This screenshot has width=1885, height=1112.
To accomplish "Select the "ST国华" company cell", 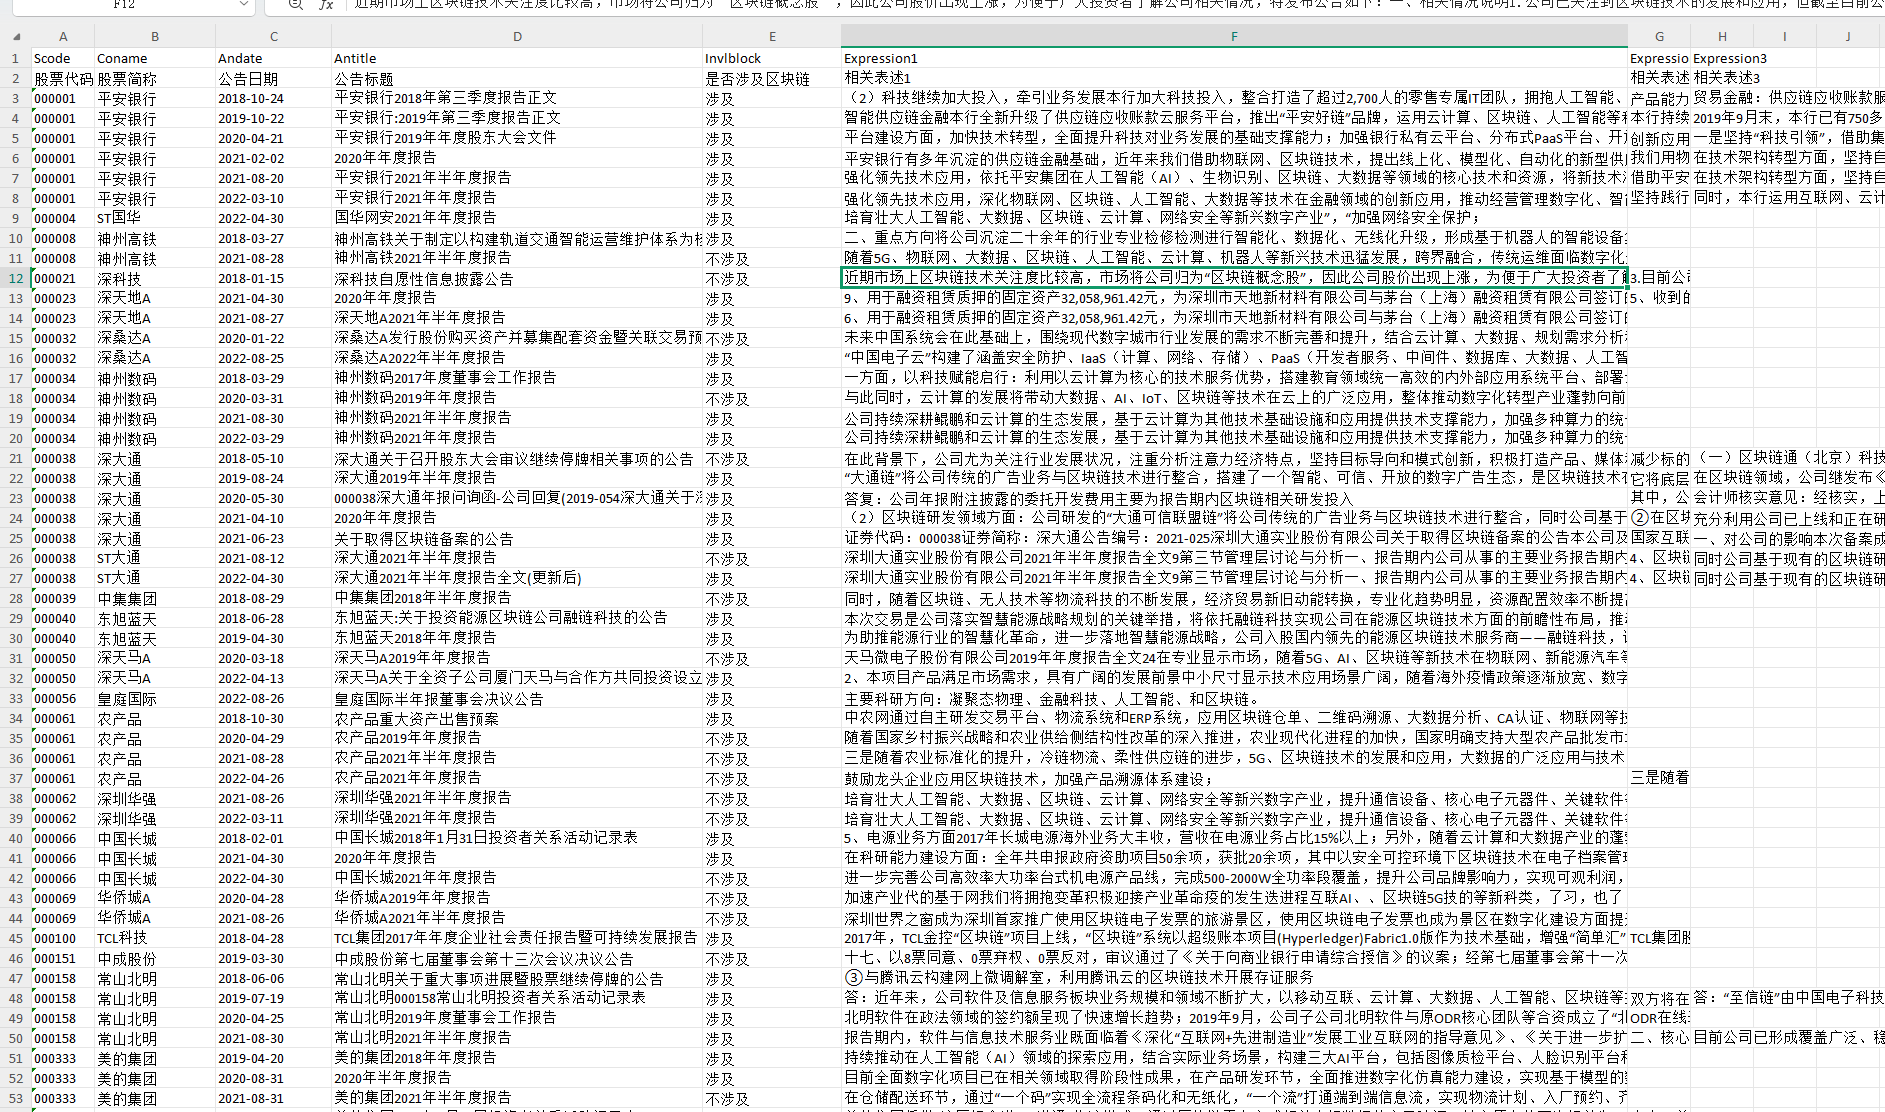I will [x=155, y=218].
